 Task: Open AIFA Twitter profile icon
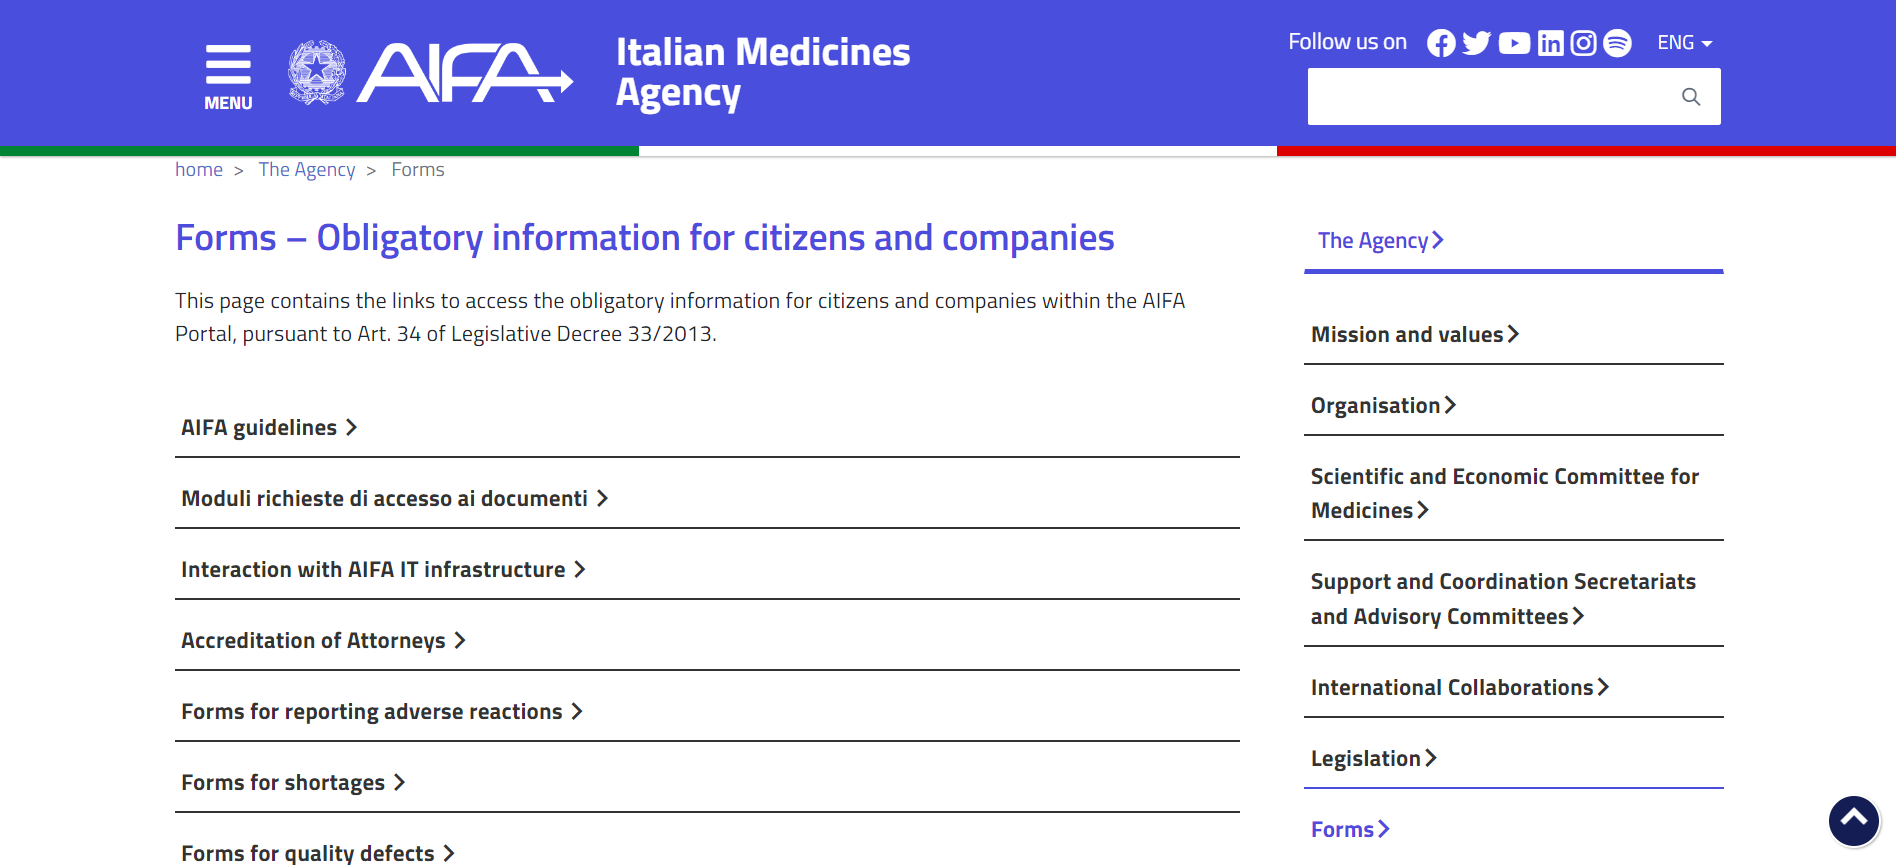1476,43
